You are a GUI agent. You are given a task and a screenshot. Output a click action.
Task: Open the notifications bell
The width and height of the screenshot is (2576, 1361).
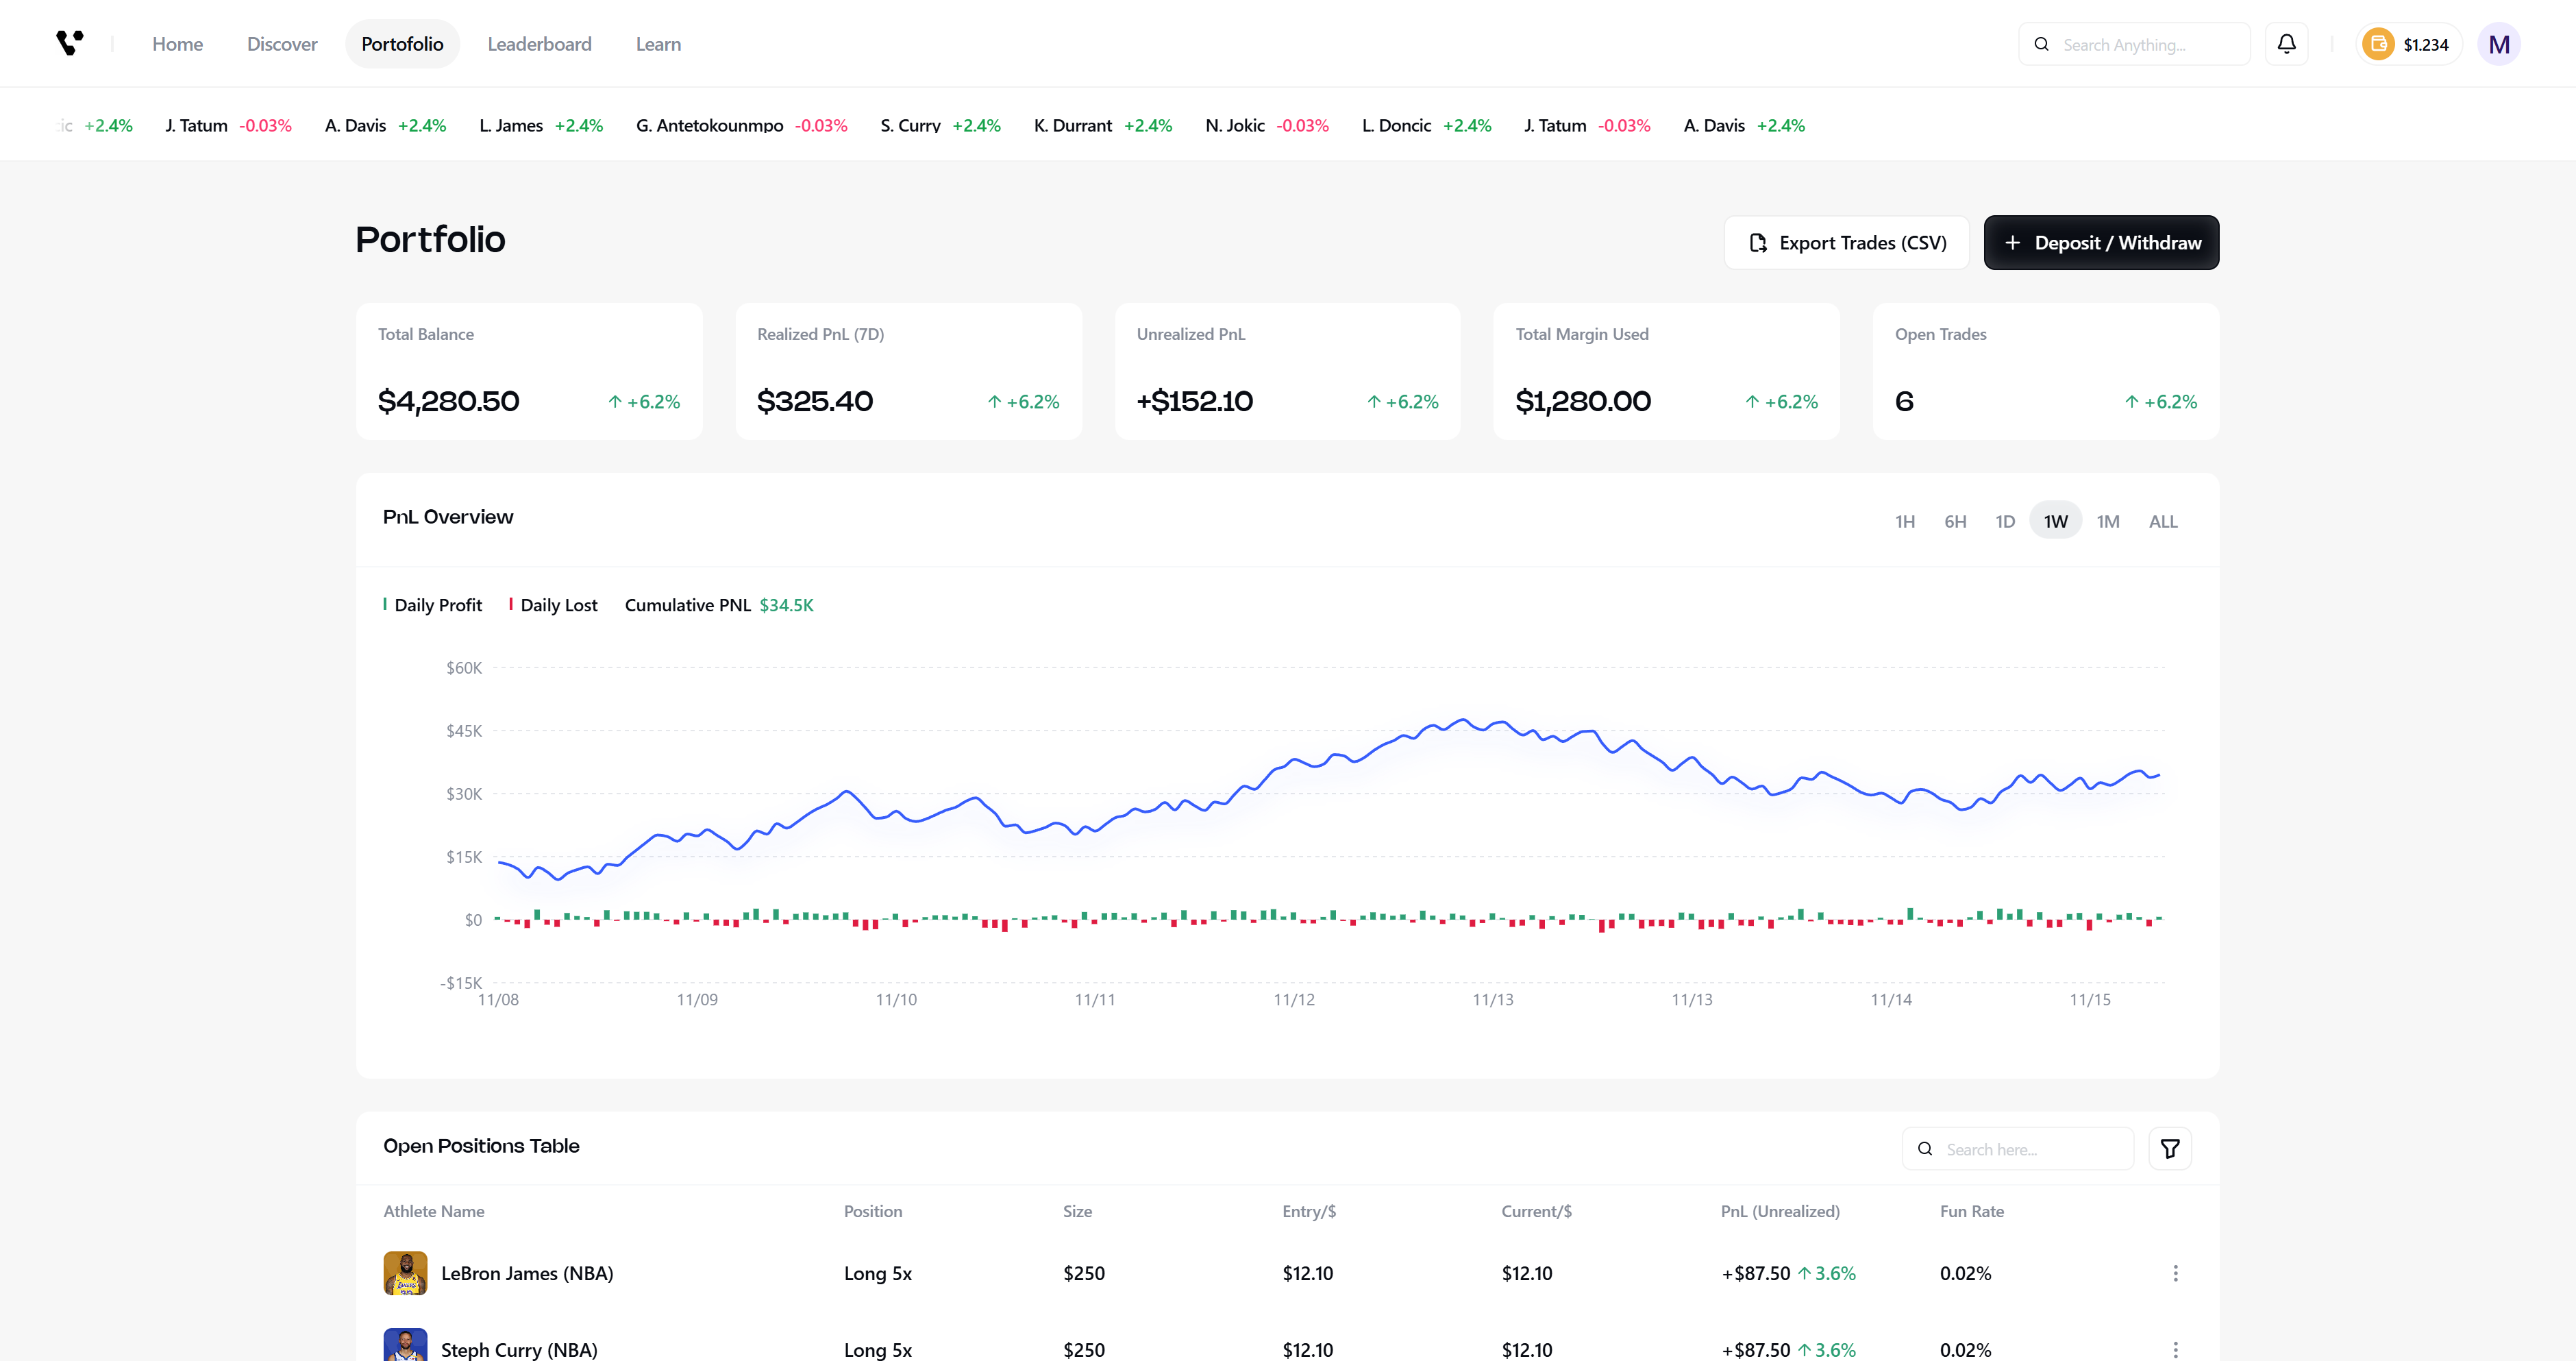[2286, 44]
